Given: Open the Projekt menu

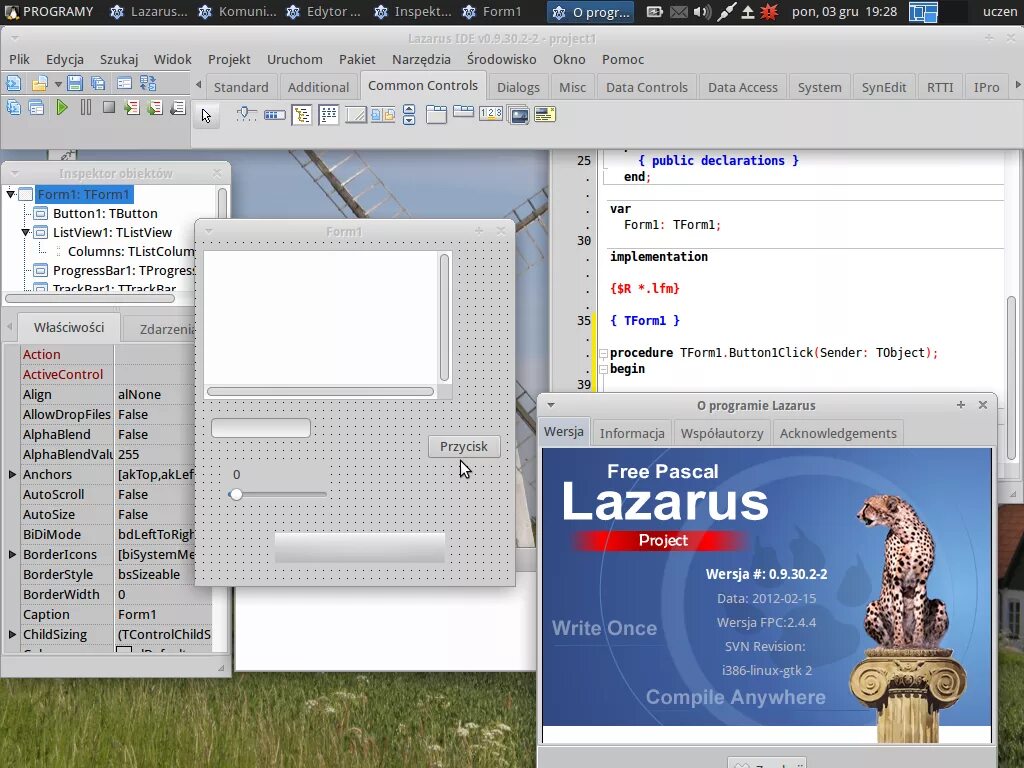Looking at the screenshot, I should [229, 59].
